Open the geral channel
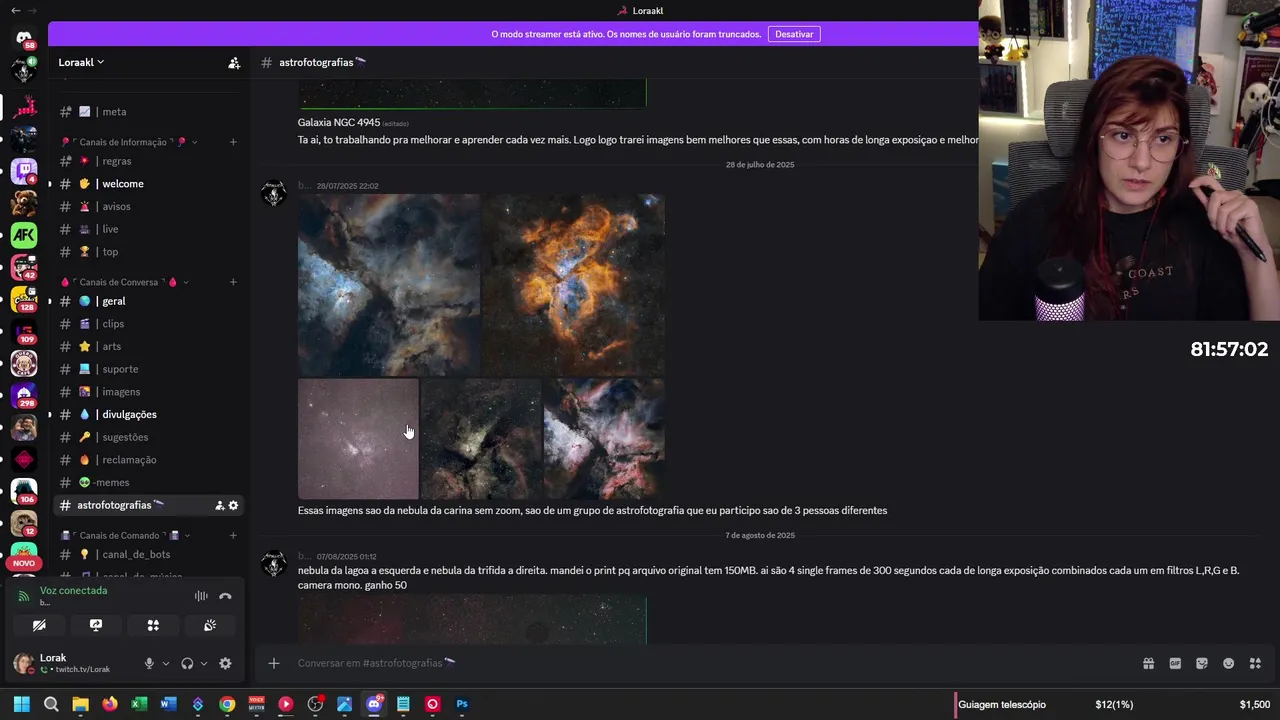 147,301
